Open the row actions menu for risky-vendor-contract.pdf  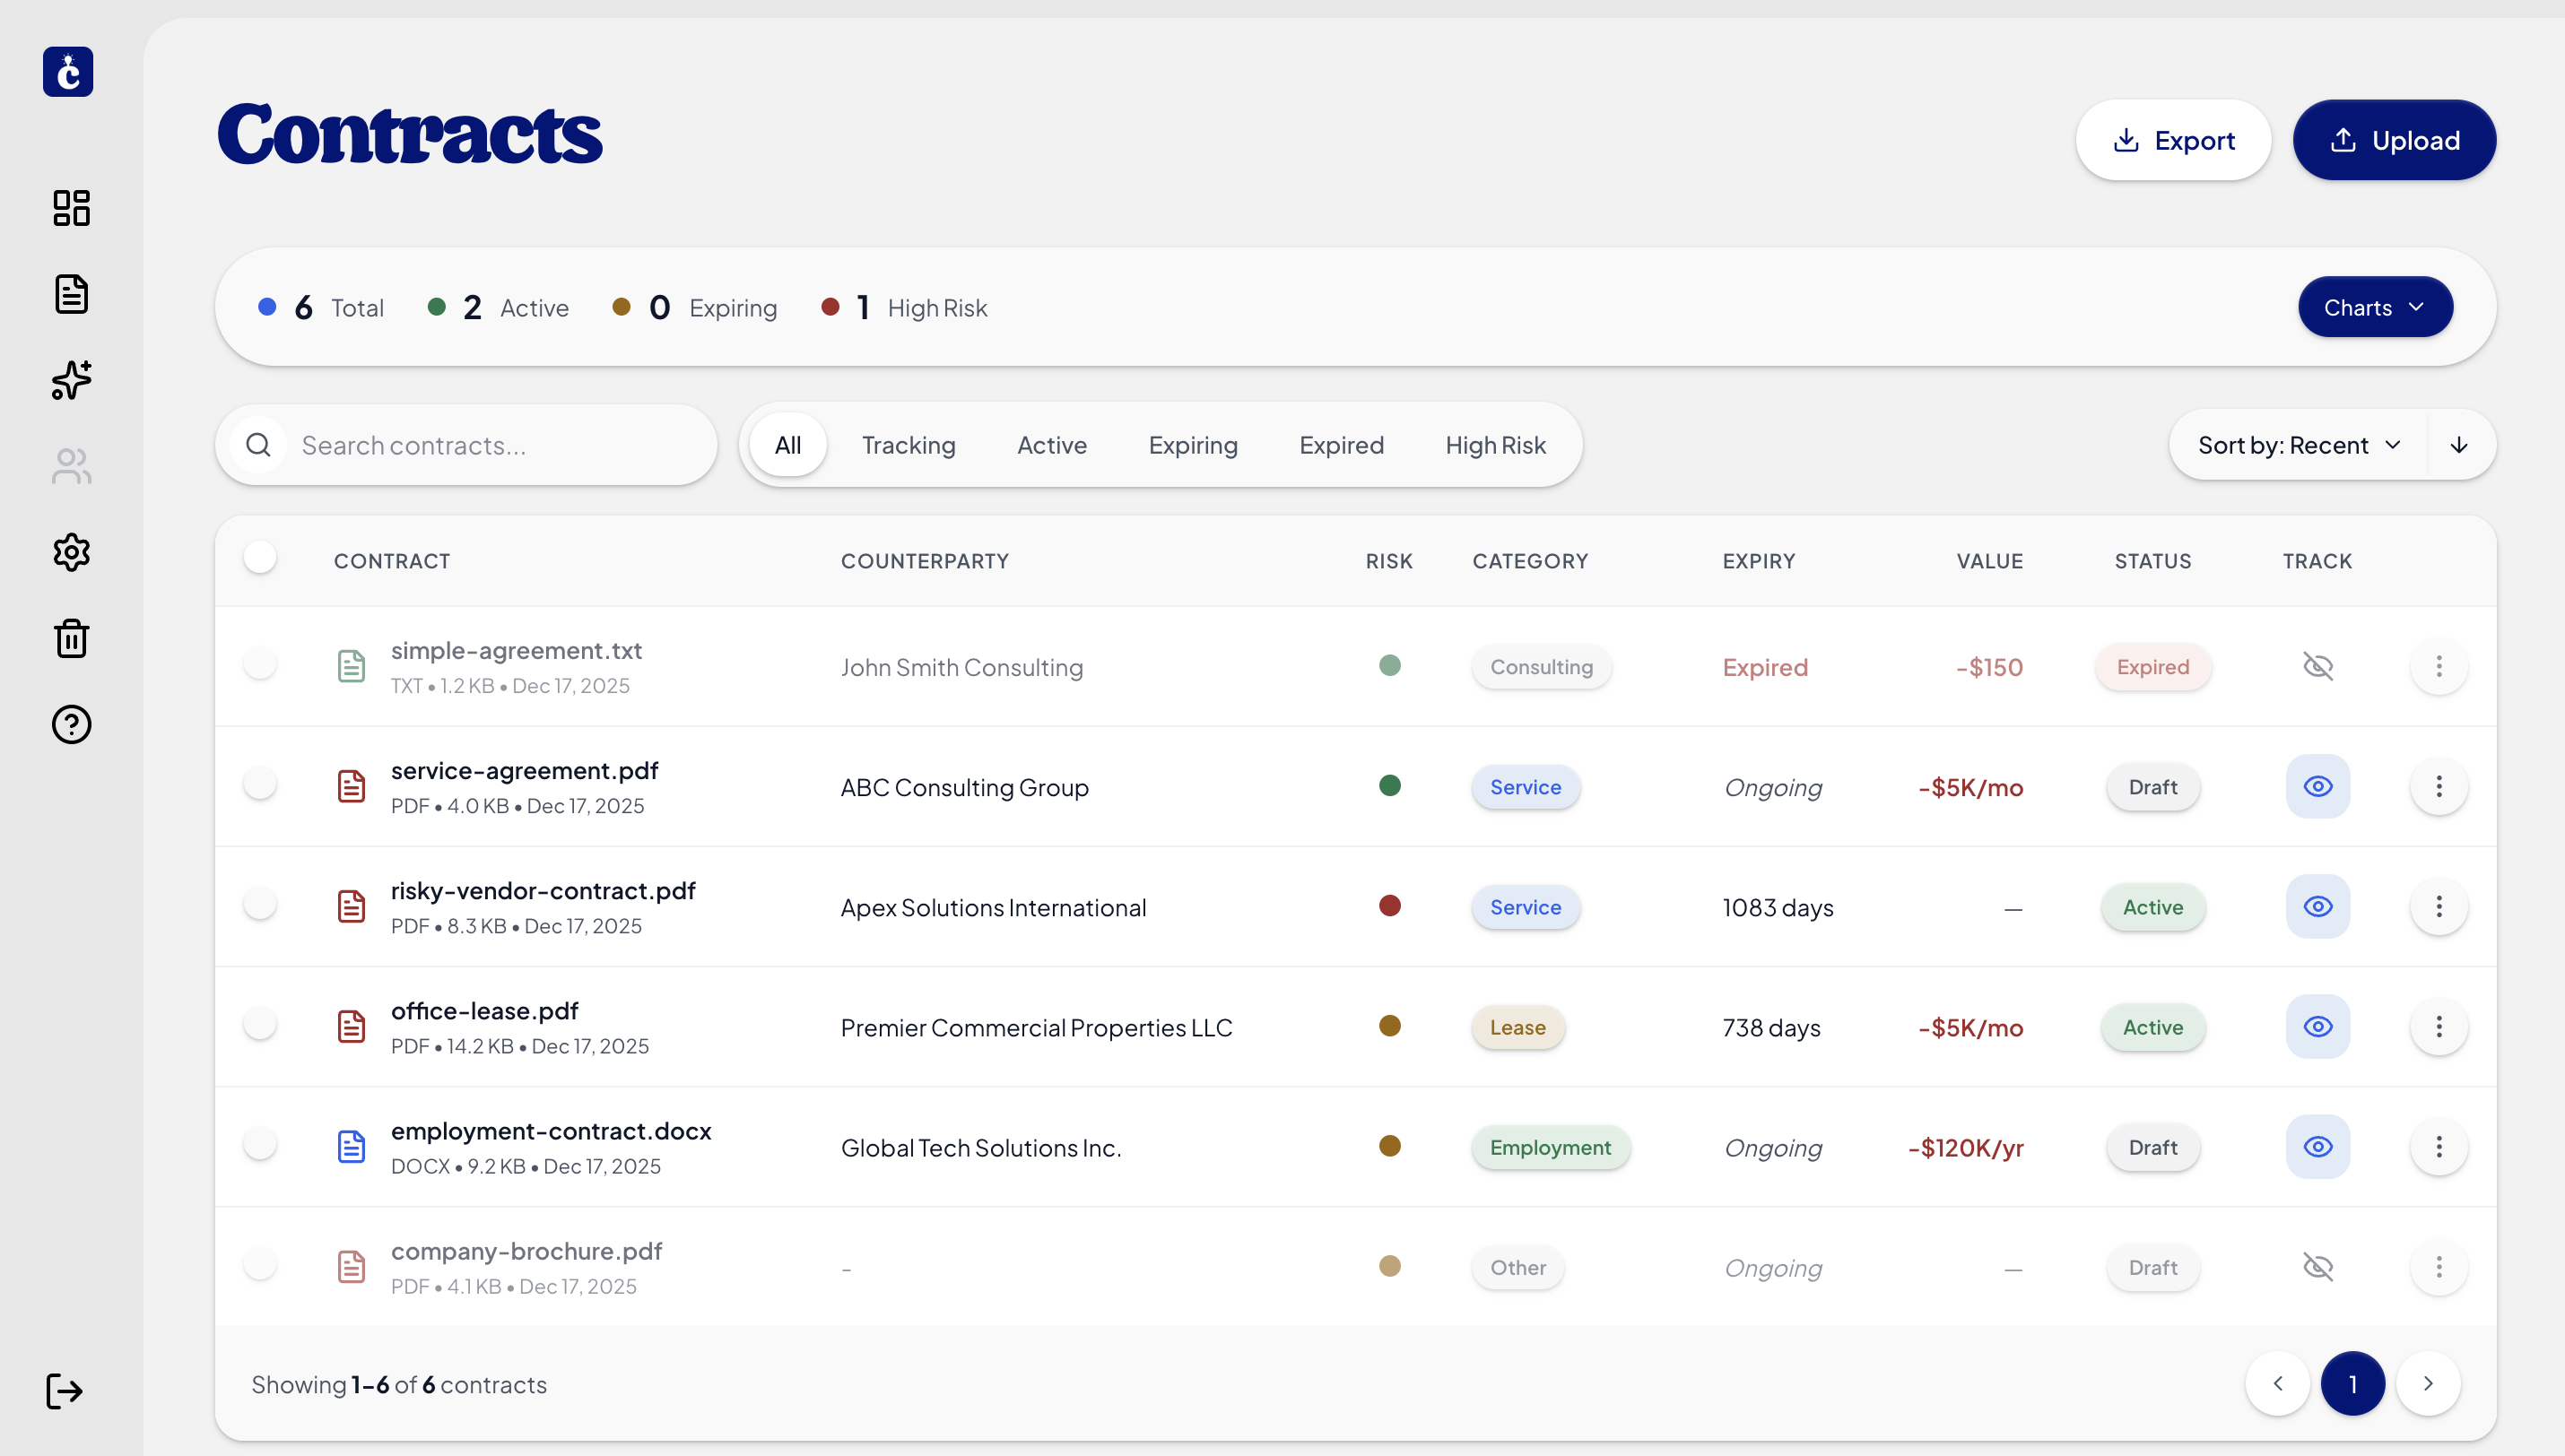(x=2438, y=907)
